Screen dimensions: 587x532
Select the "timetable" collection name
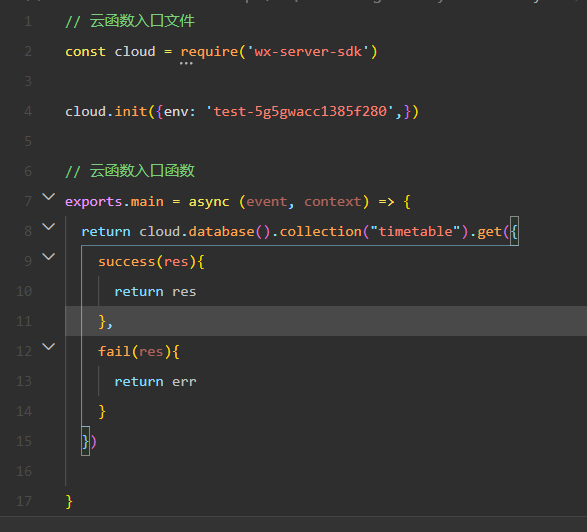415,231
